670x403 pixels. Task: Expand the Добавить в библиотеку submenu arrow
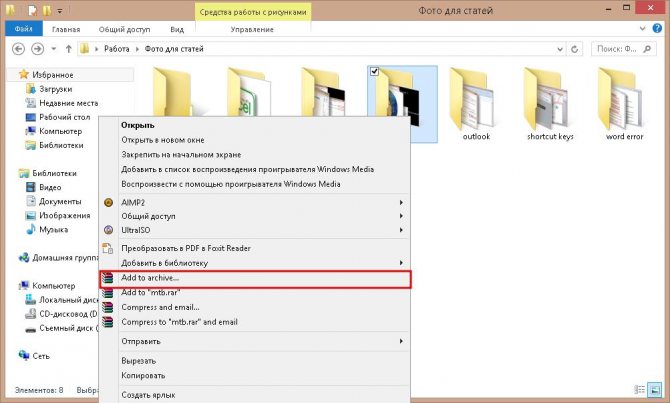pyautogui.click(x=401, y=263)
